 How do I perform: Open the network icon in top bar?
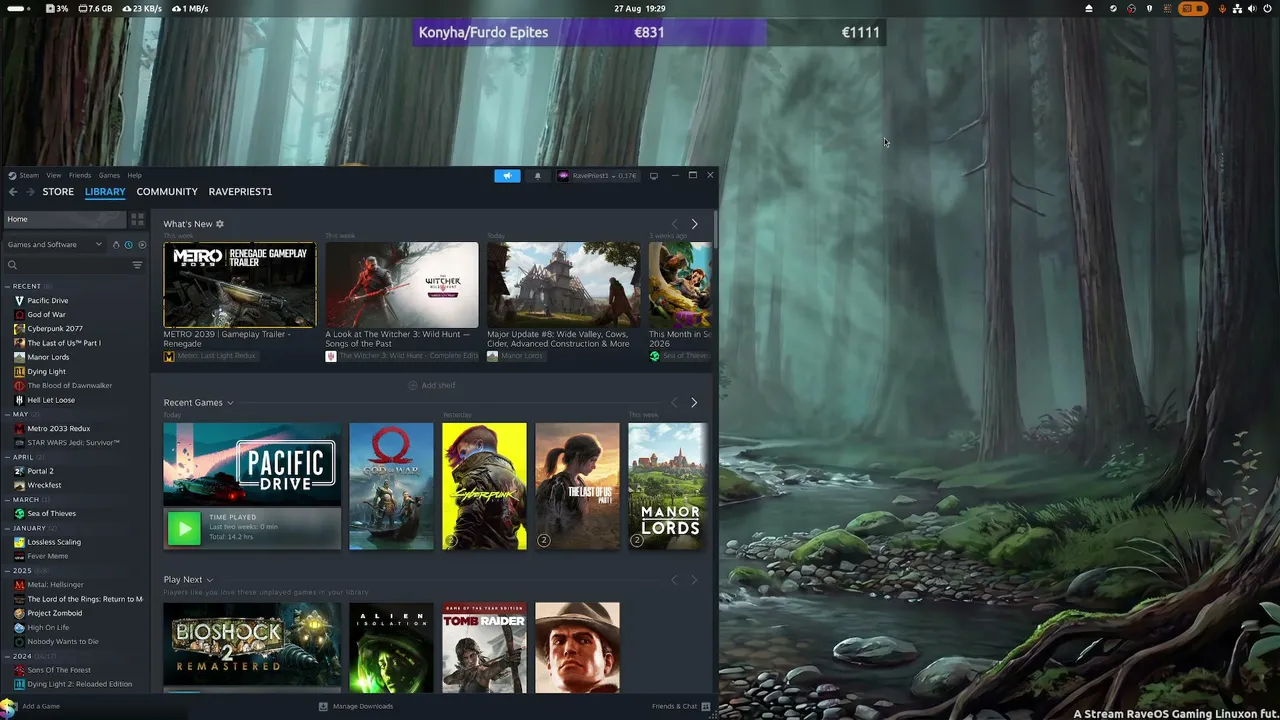[1238, 9]
